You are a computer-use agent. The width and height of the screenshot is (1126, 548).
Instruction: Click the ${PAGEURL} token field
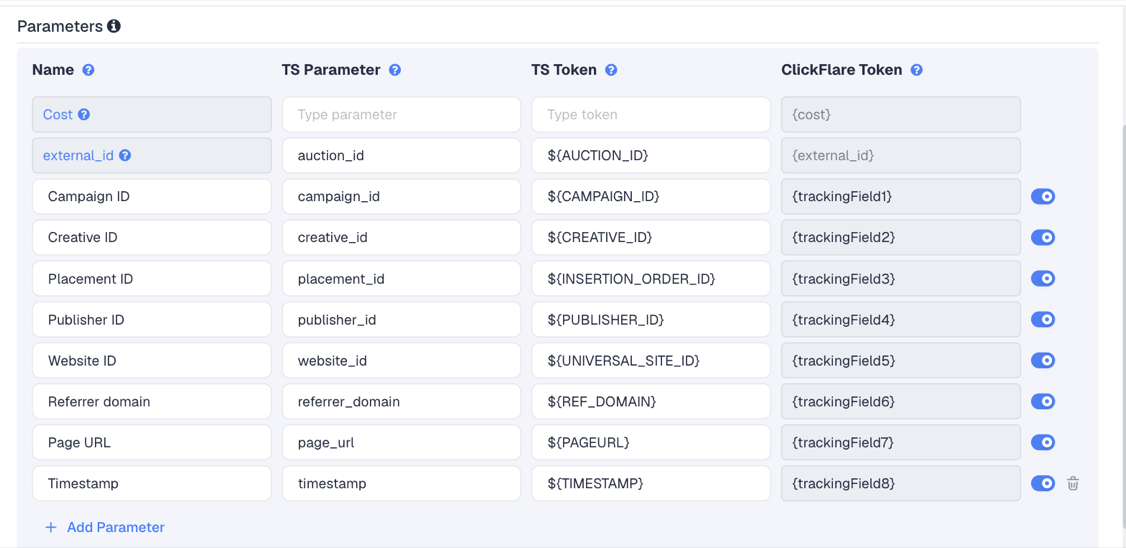[651, 442]
